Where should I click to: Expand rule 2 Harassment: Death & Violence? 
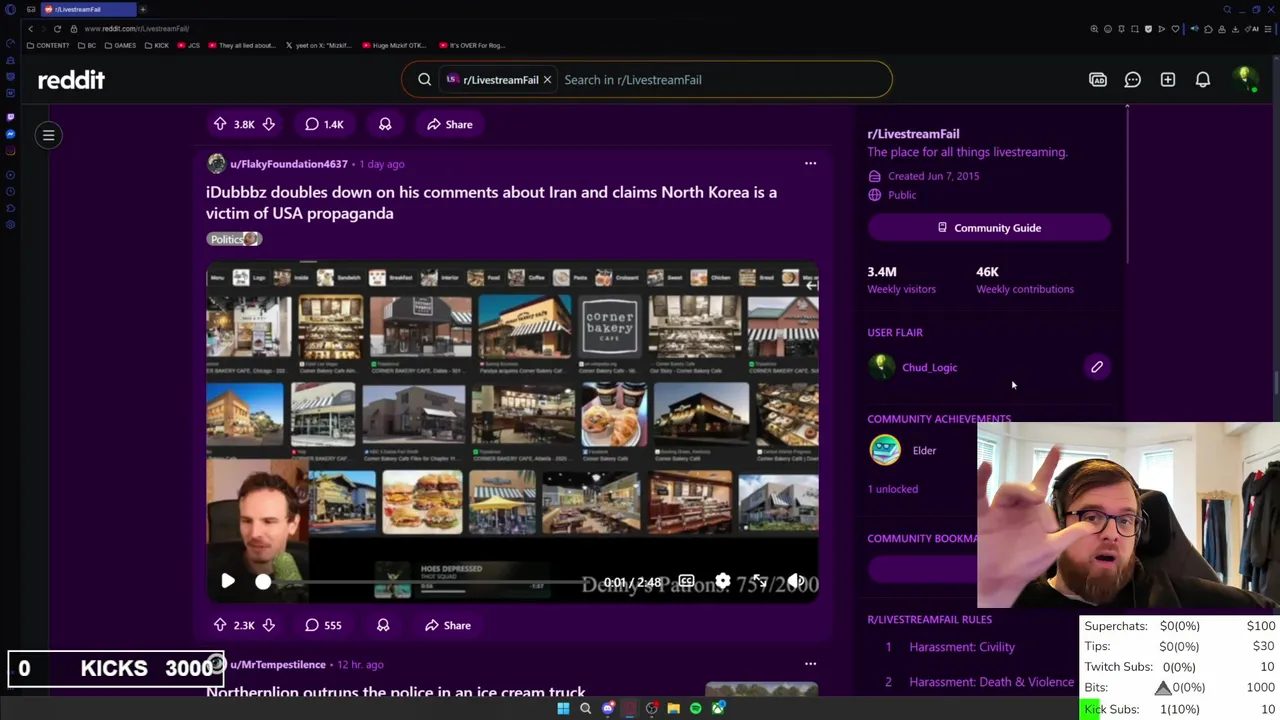click(991, 682)
